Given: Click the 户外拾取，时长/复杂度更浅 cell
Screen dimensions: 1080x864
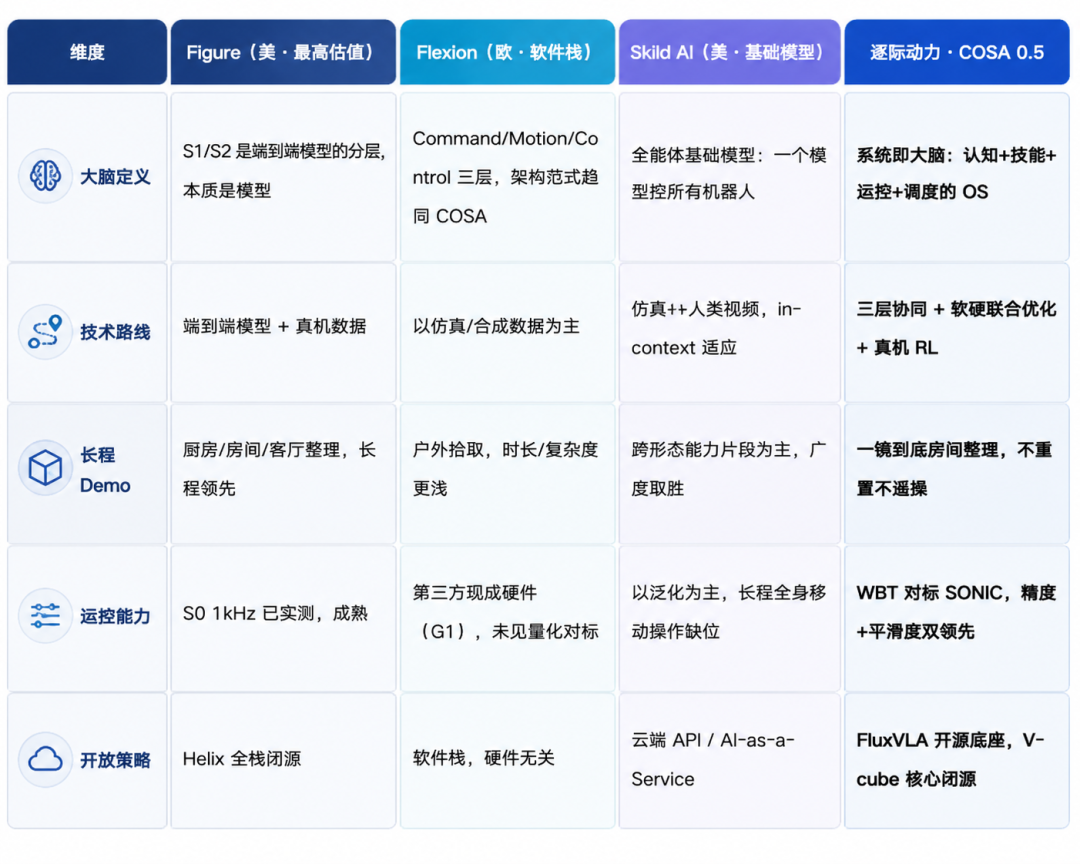Looking at the screenshot, I should coord(508,474).
